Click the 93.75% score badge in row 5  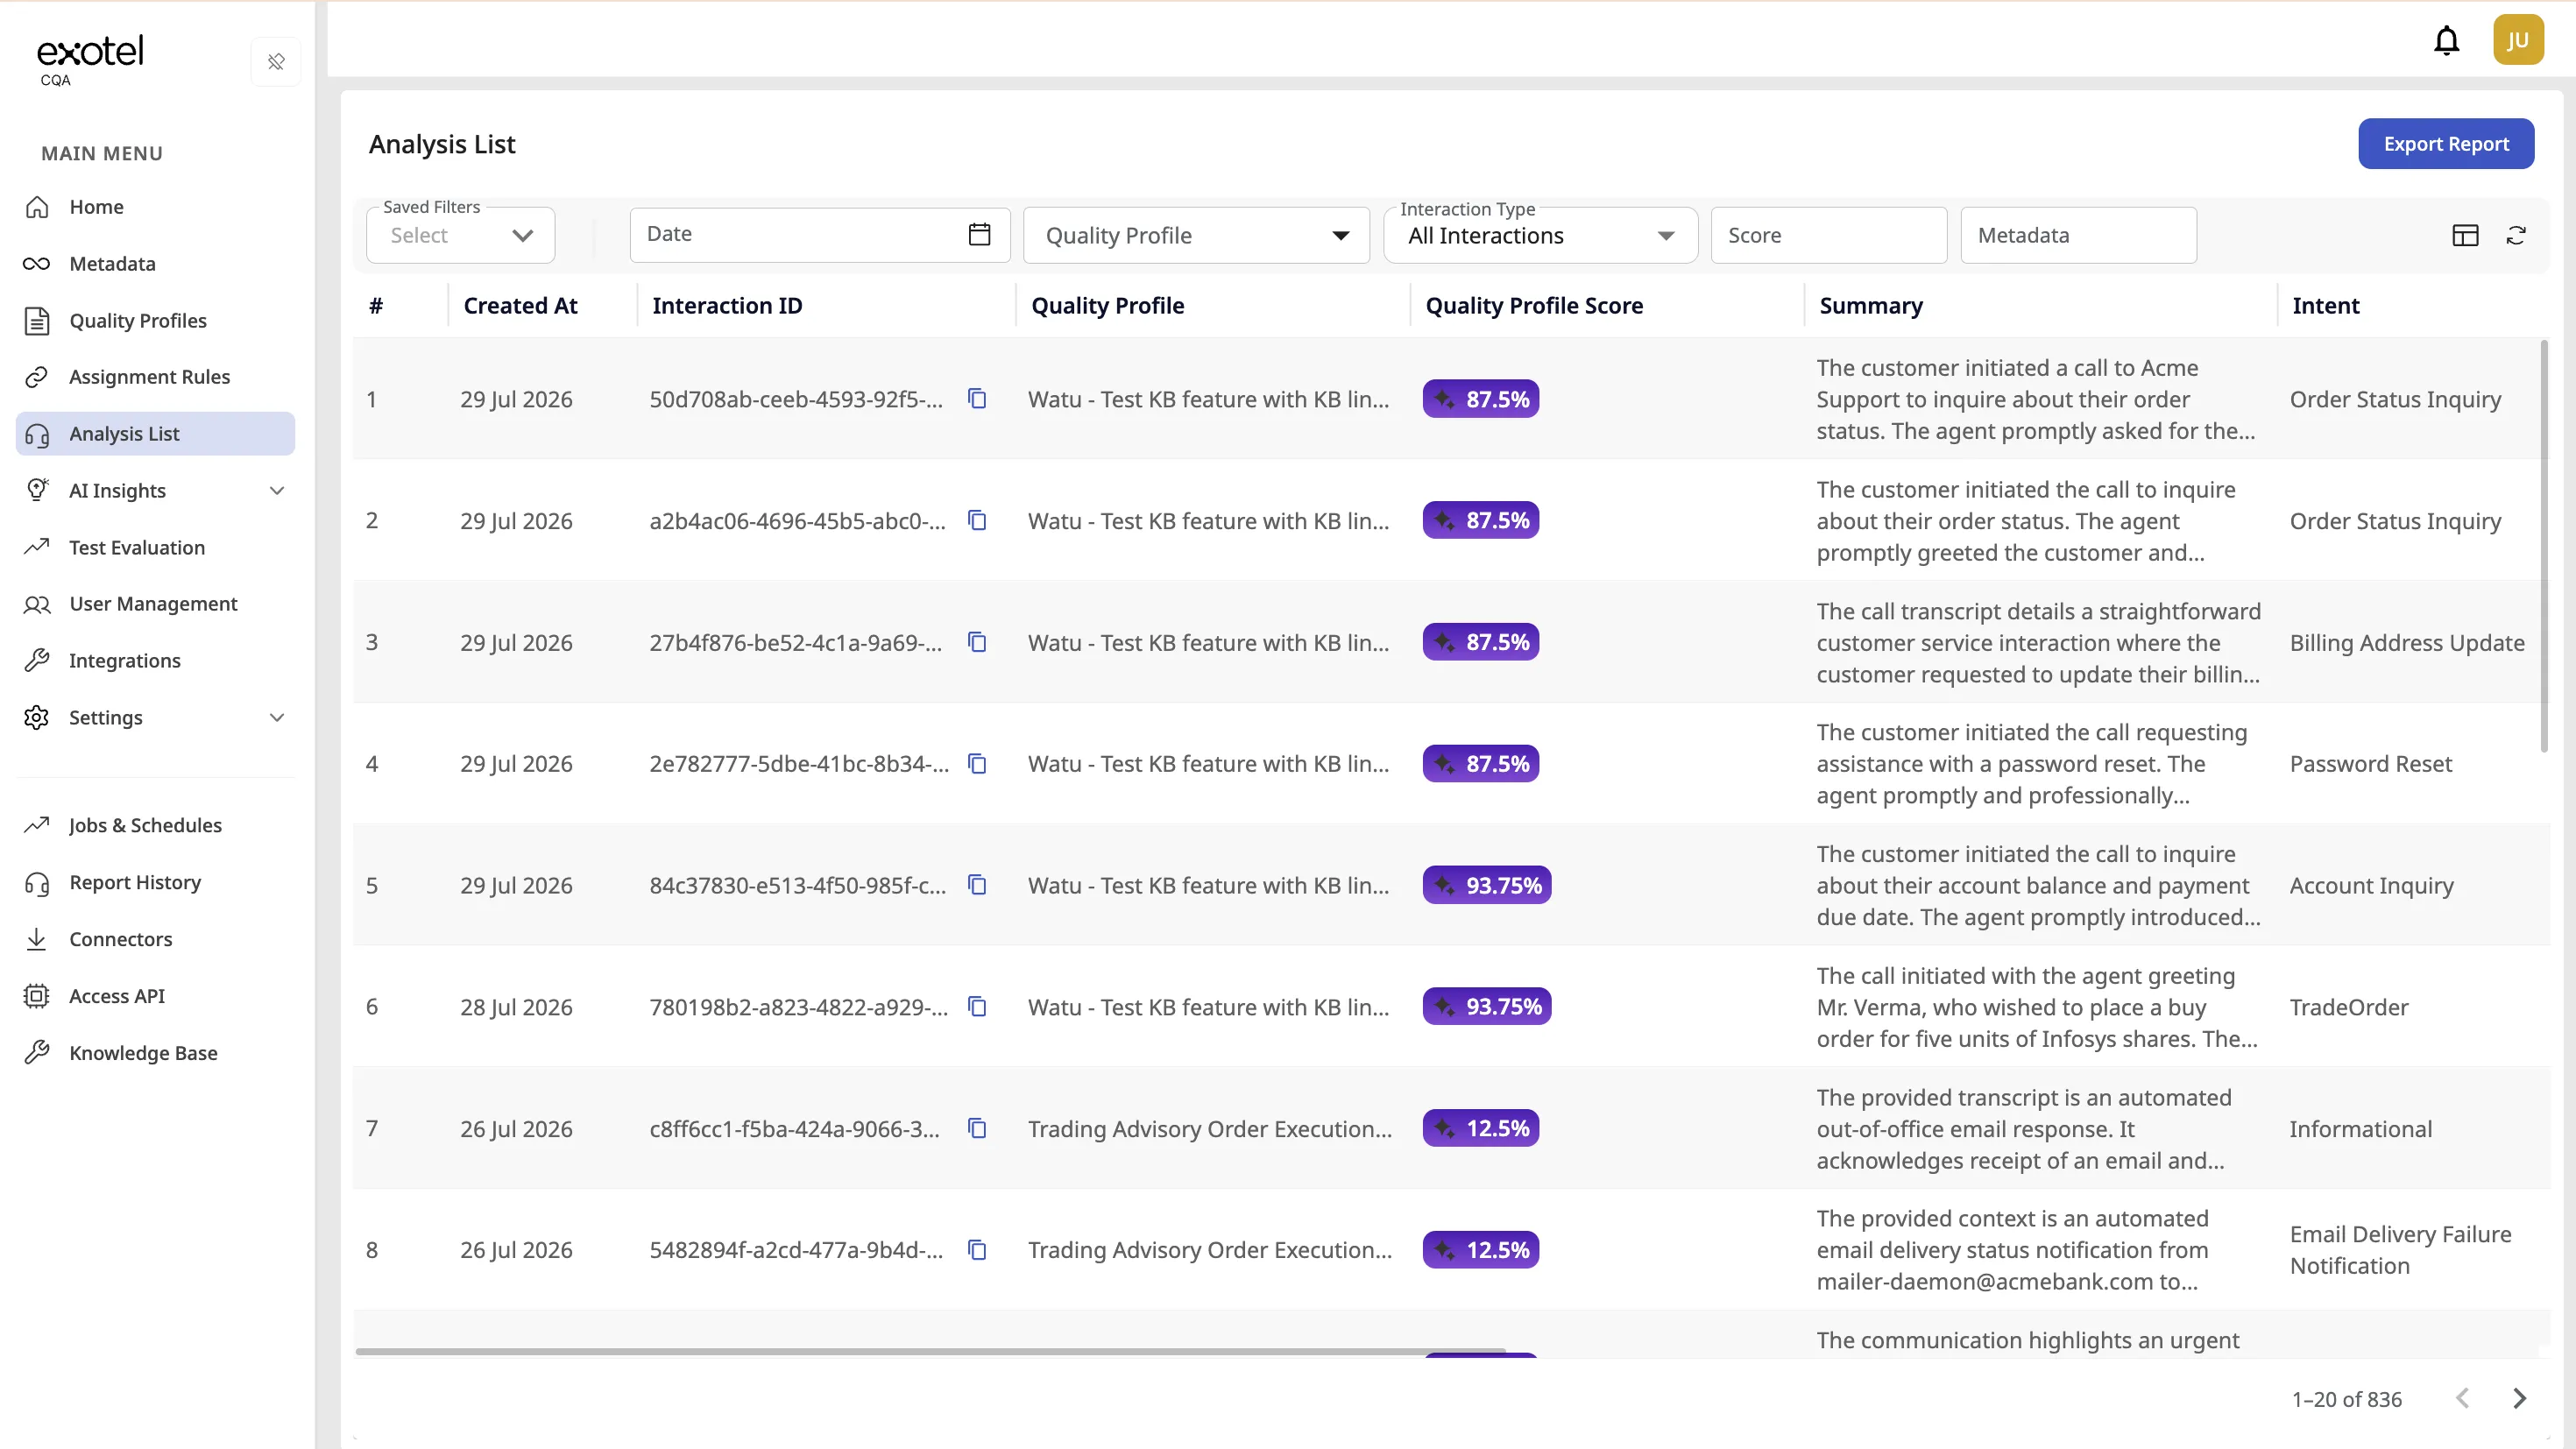pos(1486,885)
